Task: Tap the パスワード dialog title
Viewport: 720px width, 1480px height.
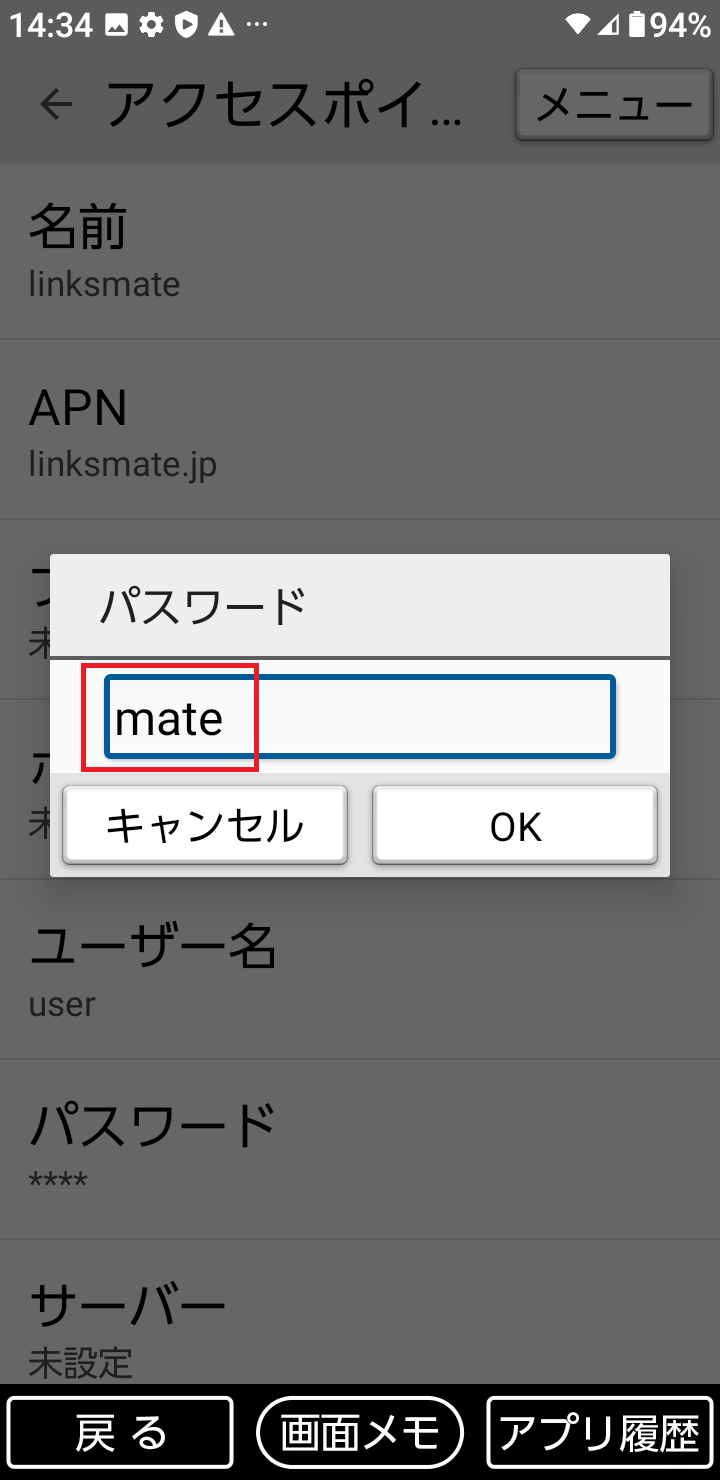Action: point(202,607)
